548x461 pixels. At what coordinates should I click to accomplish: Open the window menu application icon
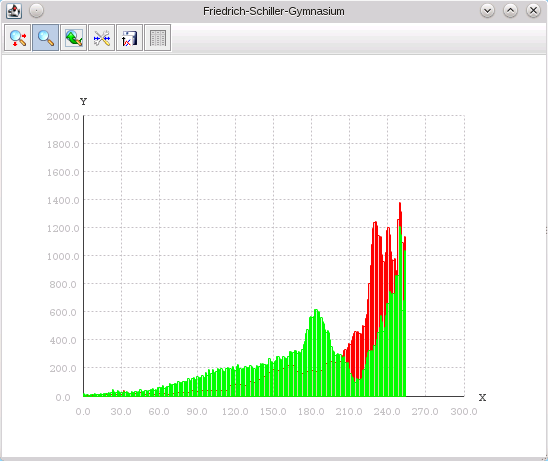pos(14,11)
